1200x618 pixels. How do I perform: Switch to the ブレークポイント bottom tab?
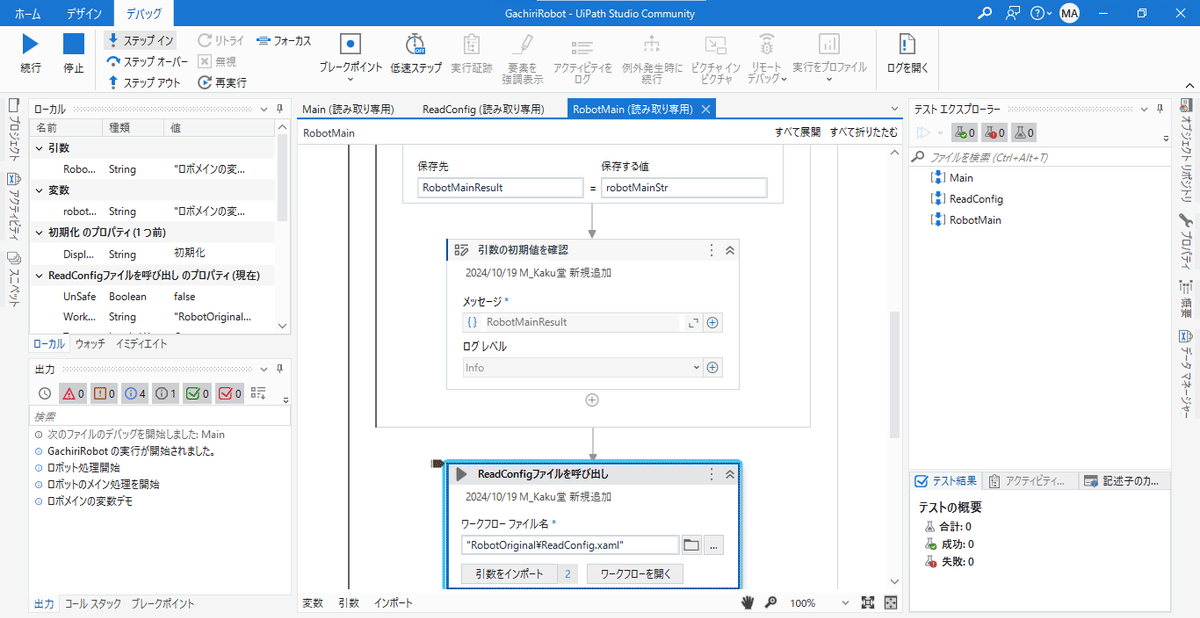(162, 604)
